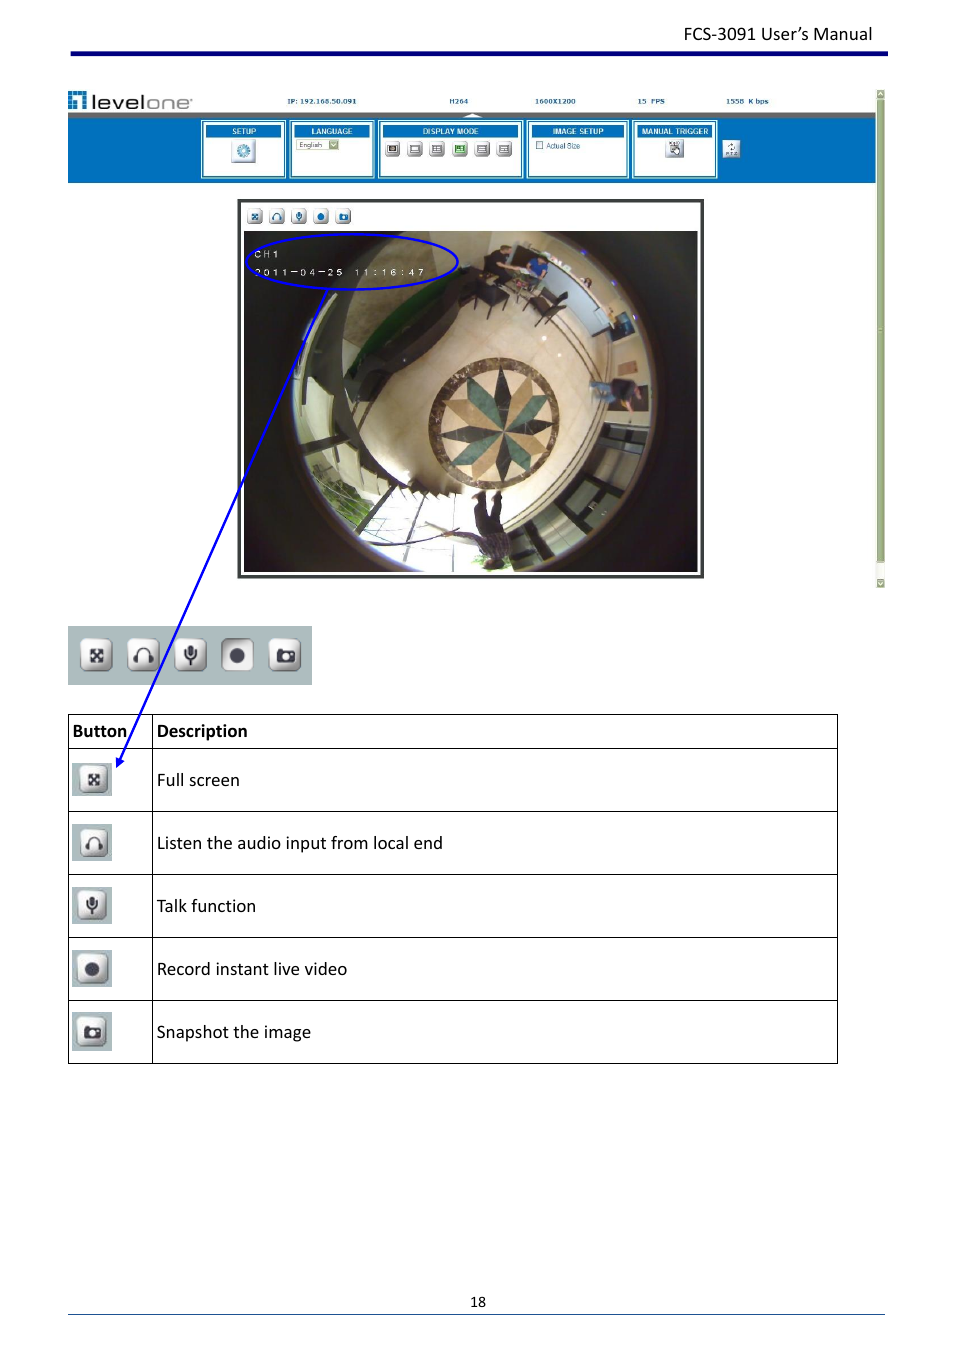Click the Description column header
Viewport: 954px width, 1350px height.
pos(202,731)
